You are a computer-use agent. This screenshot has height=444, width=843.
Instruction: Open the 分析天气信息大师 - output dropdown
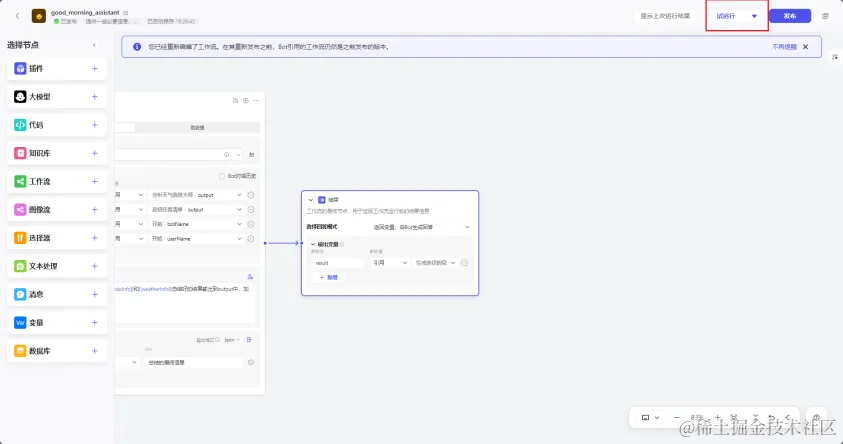(x=197, y=195)
